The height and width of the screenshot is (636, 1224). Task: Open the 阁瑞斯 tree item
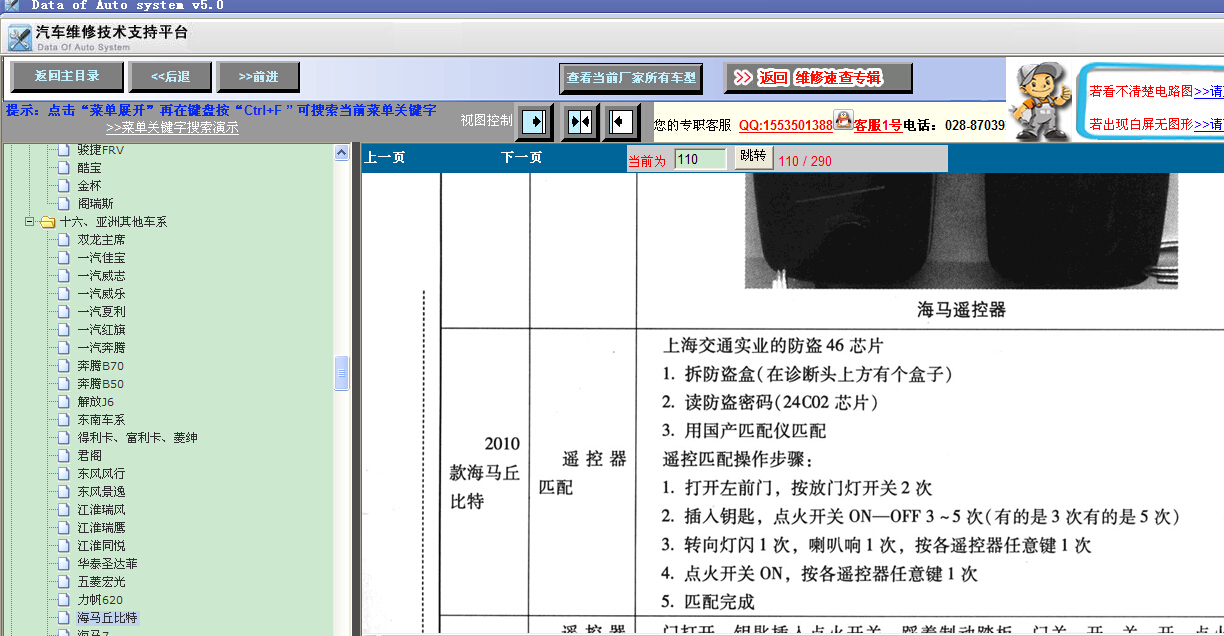pos(95,204)
